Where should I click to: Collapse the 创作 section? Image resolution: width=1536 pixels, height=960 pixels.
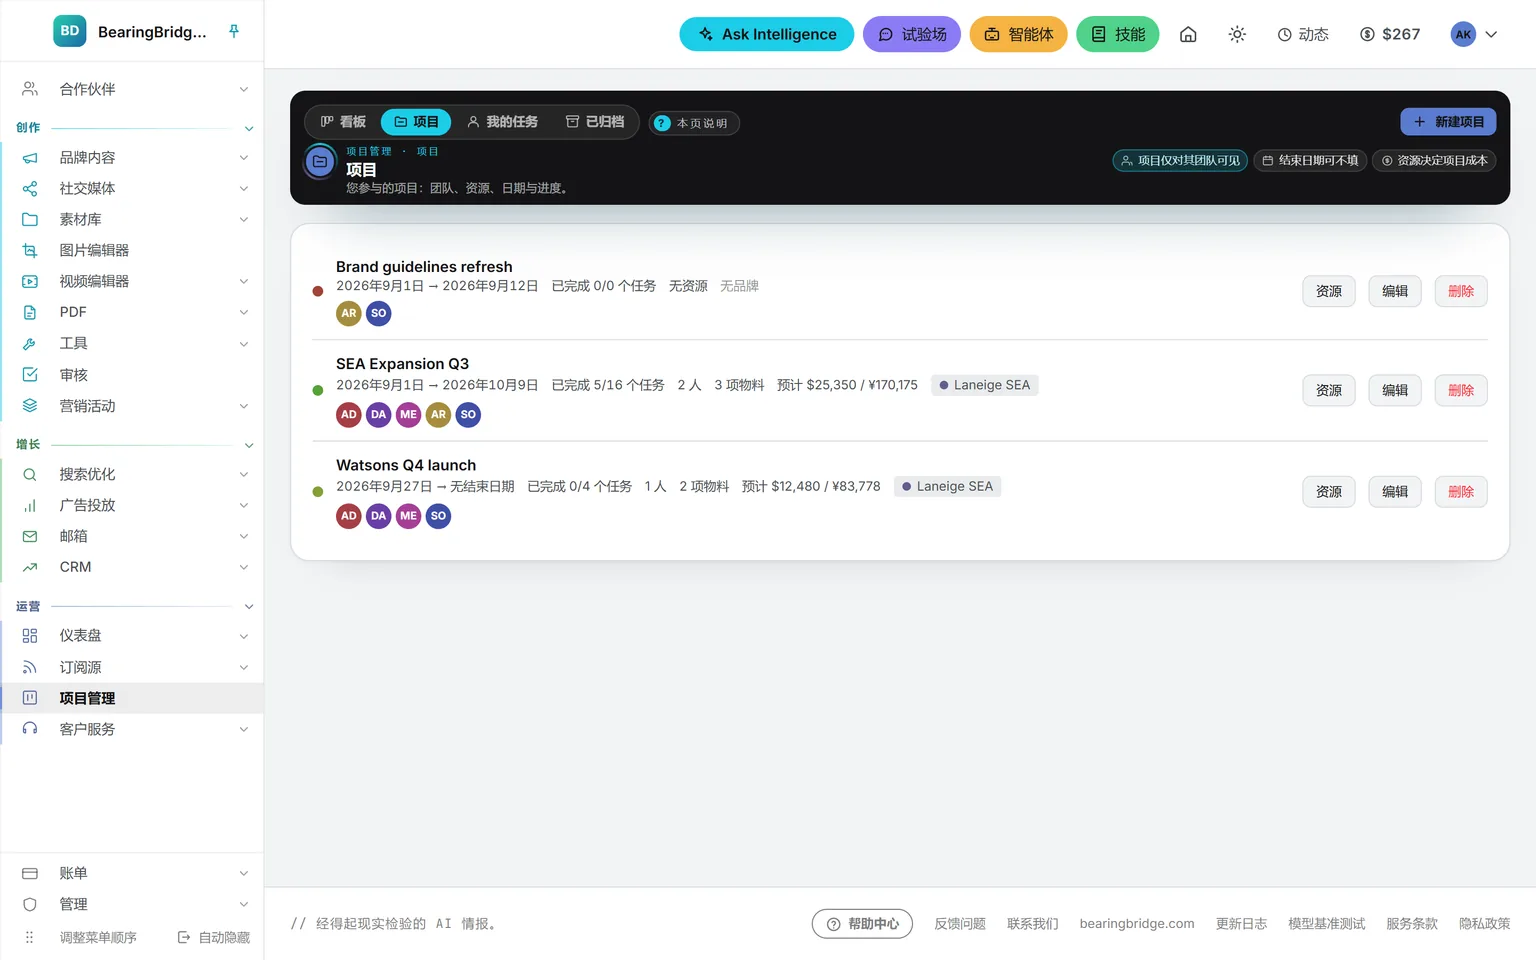click(x=249, y=128)
